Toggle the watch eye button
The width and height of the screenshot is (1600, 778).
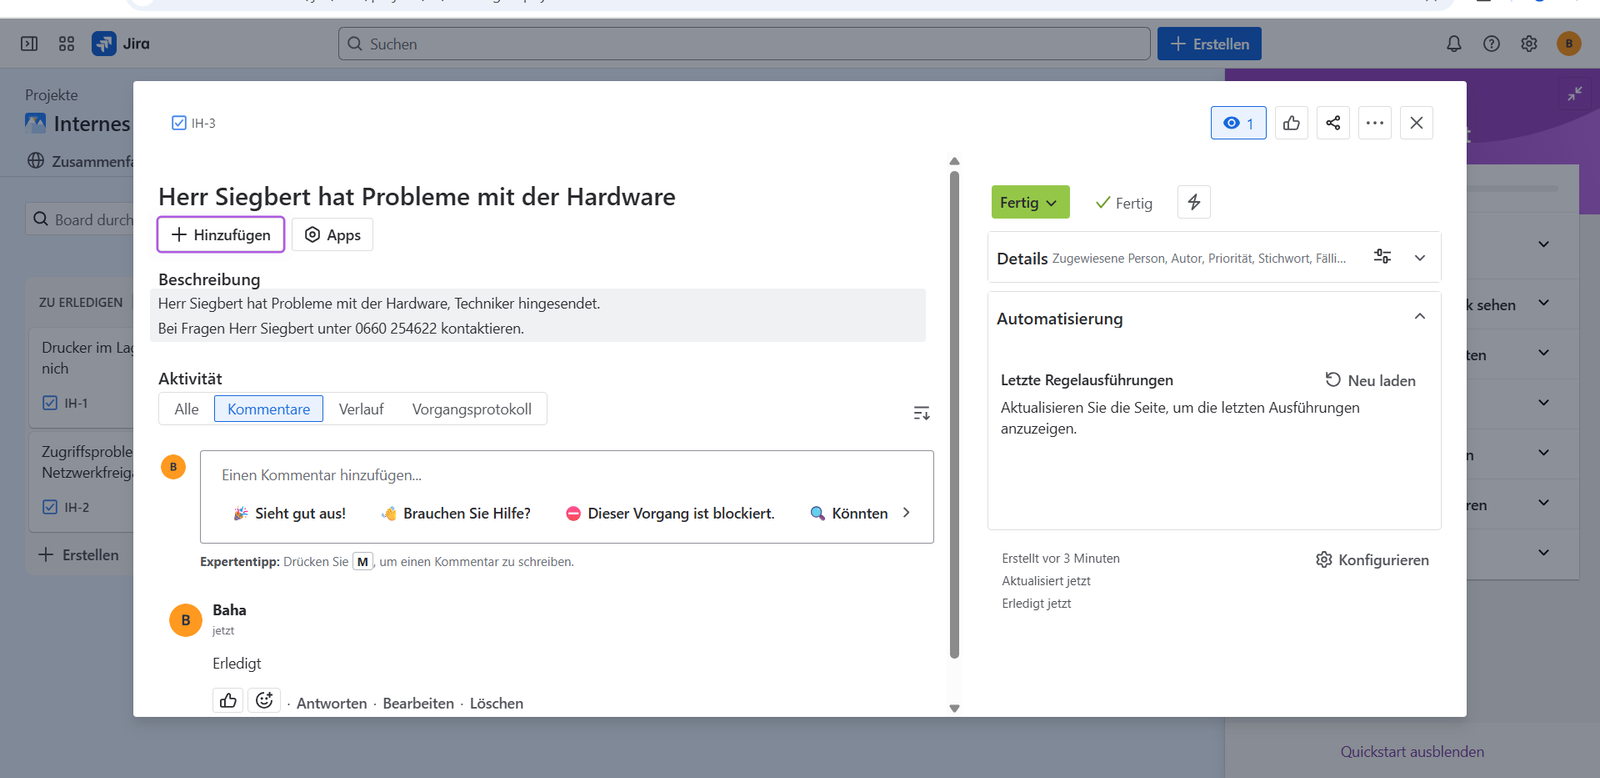click(1238, 123)
